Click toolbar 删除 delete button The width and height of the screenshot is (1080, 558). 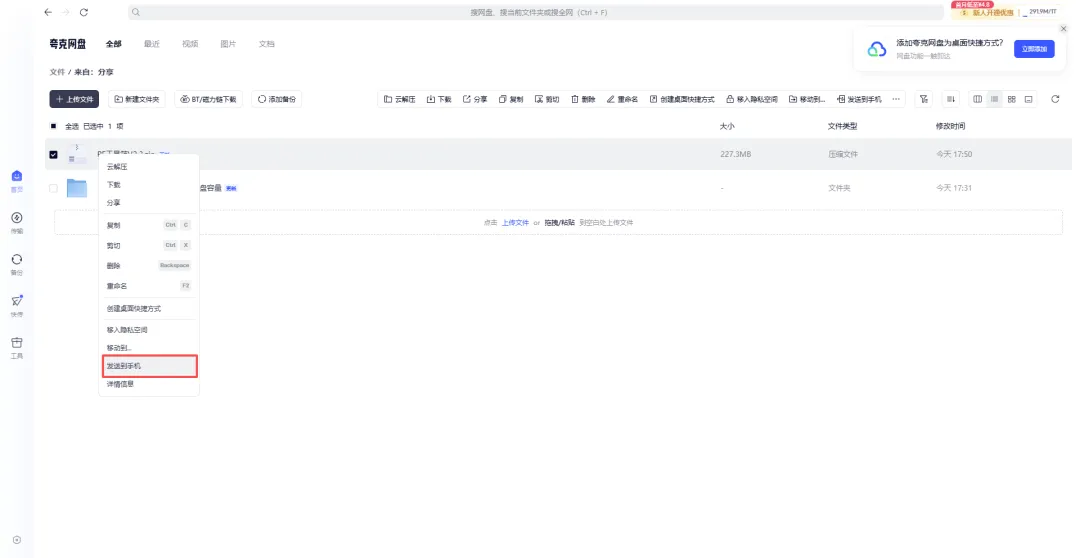point(583,99)
